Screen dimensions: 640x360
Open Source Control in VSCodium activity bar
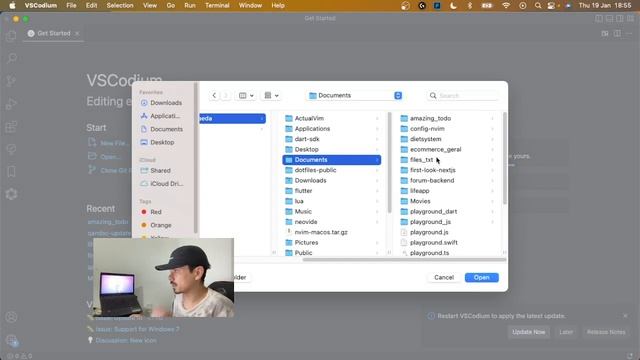point(11,80)
